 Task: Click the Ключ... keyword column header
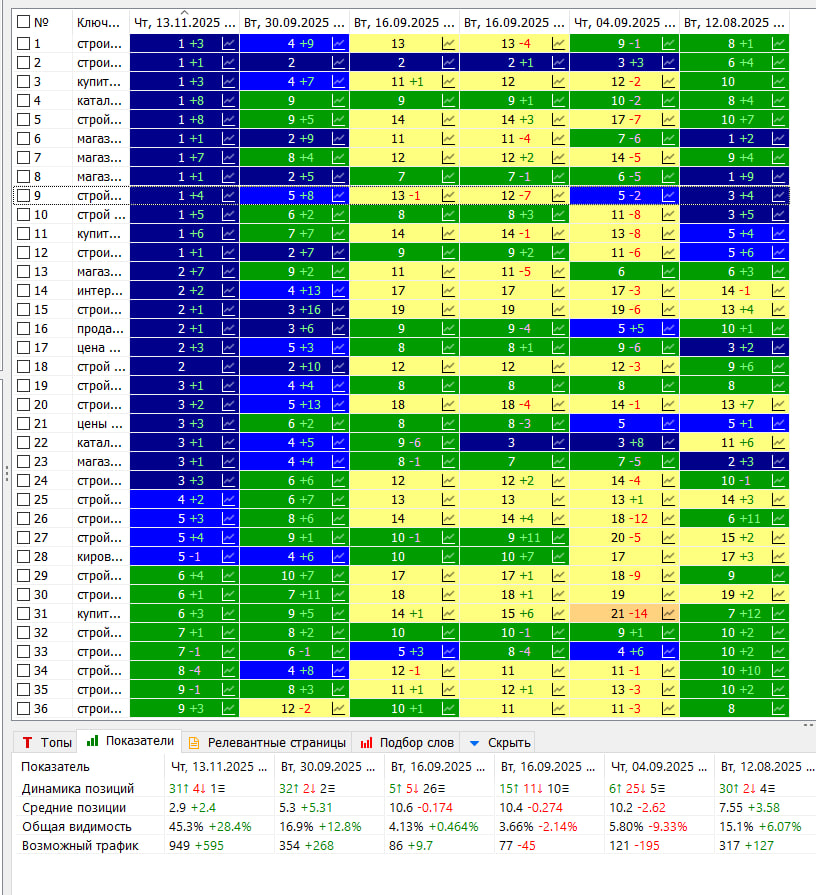coord(99,22)
